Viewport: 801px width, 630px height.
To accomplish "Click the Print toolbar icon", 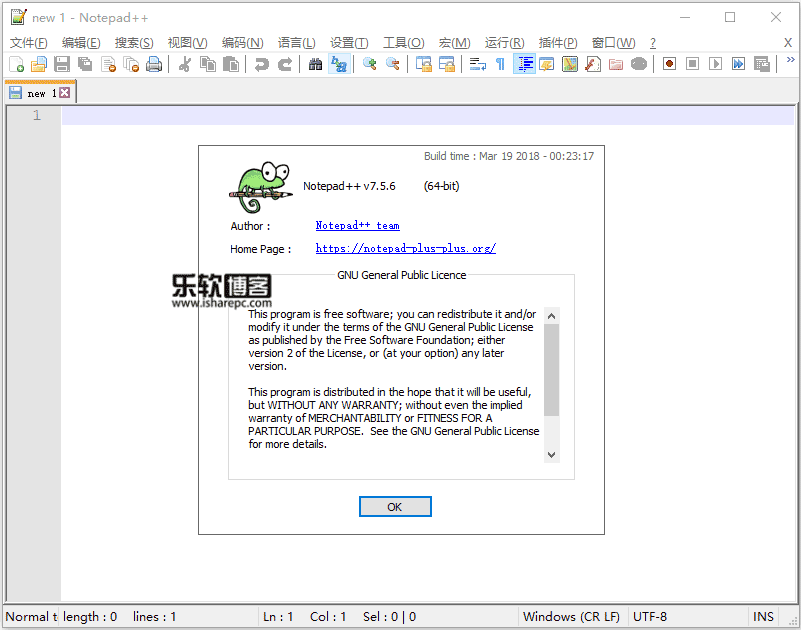I will click(x=154, y=64).
